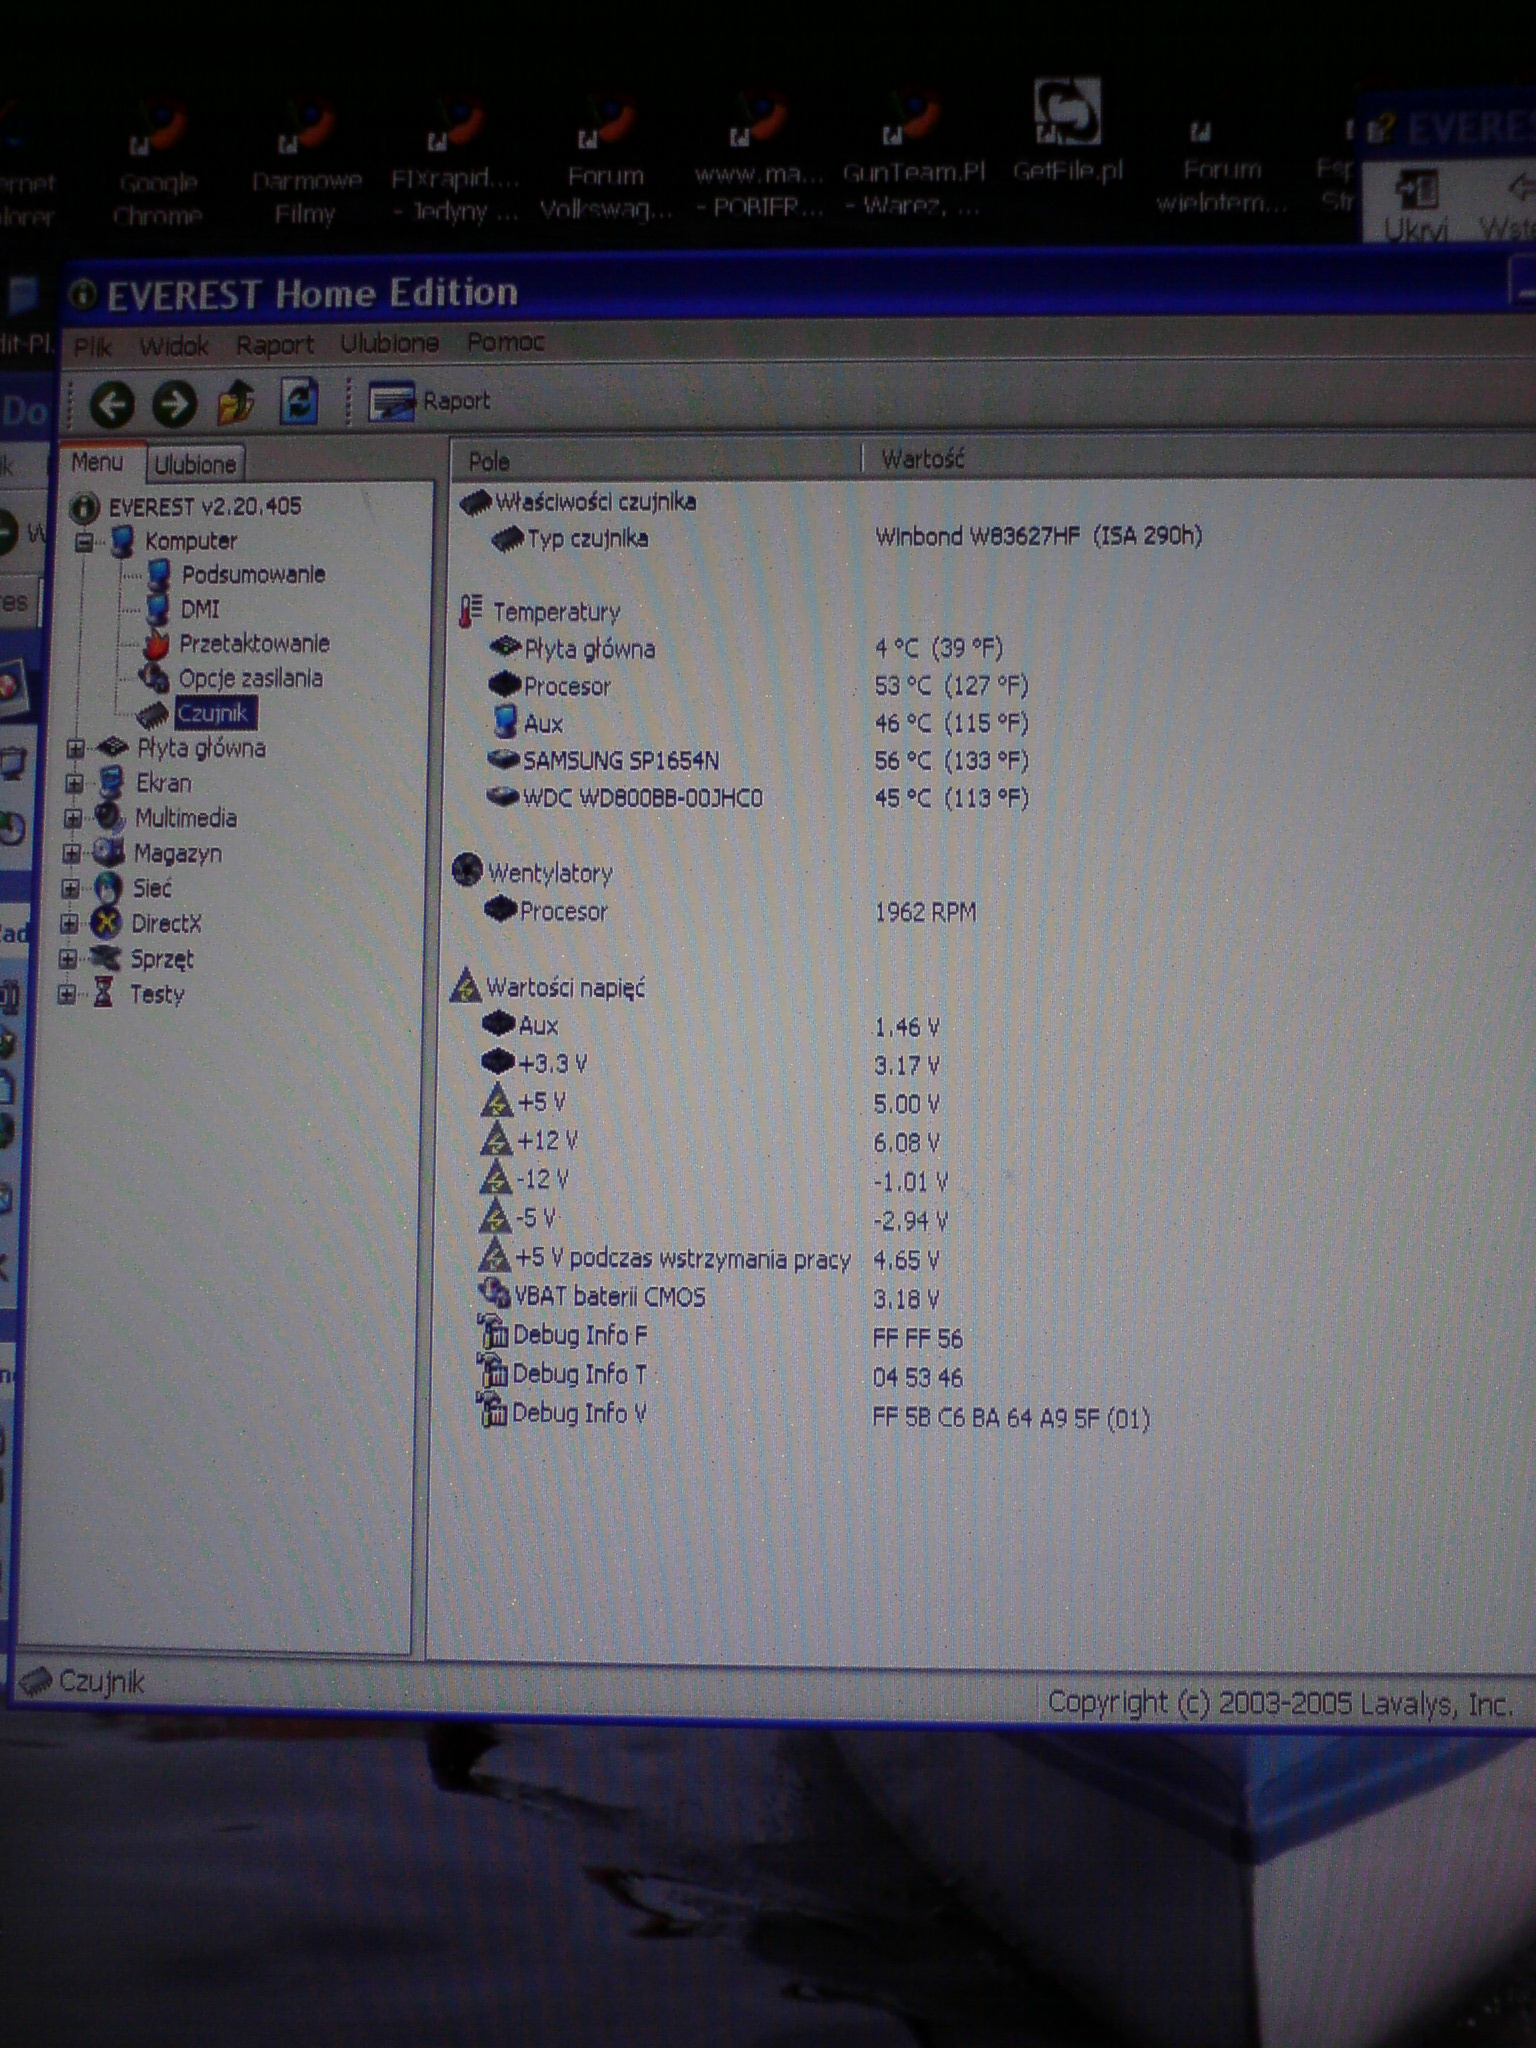
Task: Open the Plik menu
Action: coord(93,346)
